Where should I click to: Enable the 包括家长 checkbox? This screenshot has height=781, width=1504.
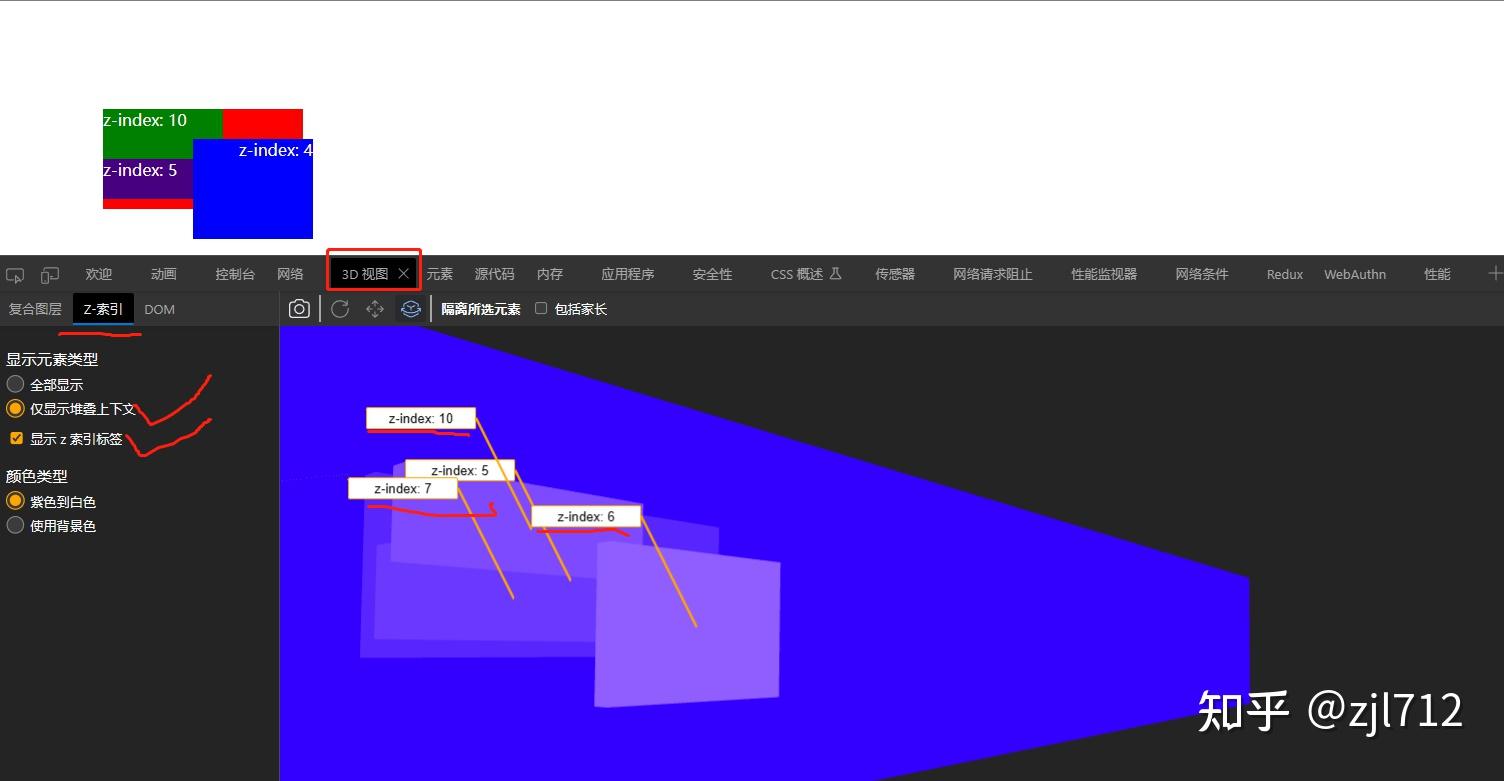541,309
